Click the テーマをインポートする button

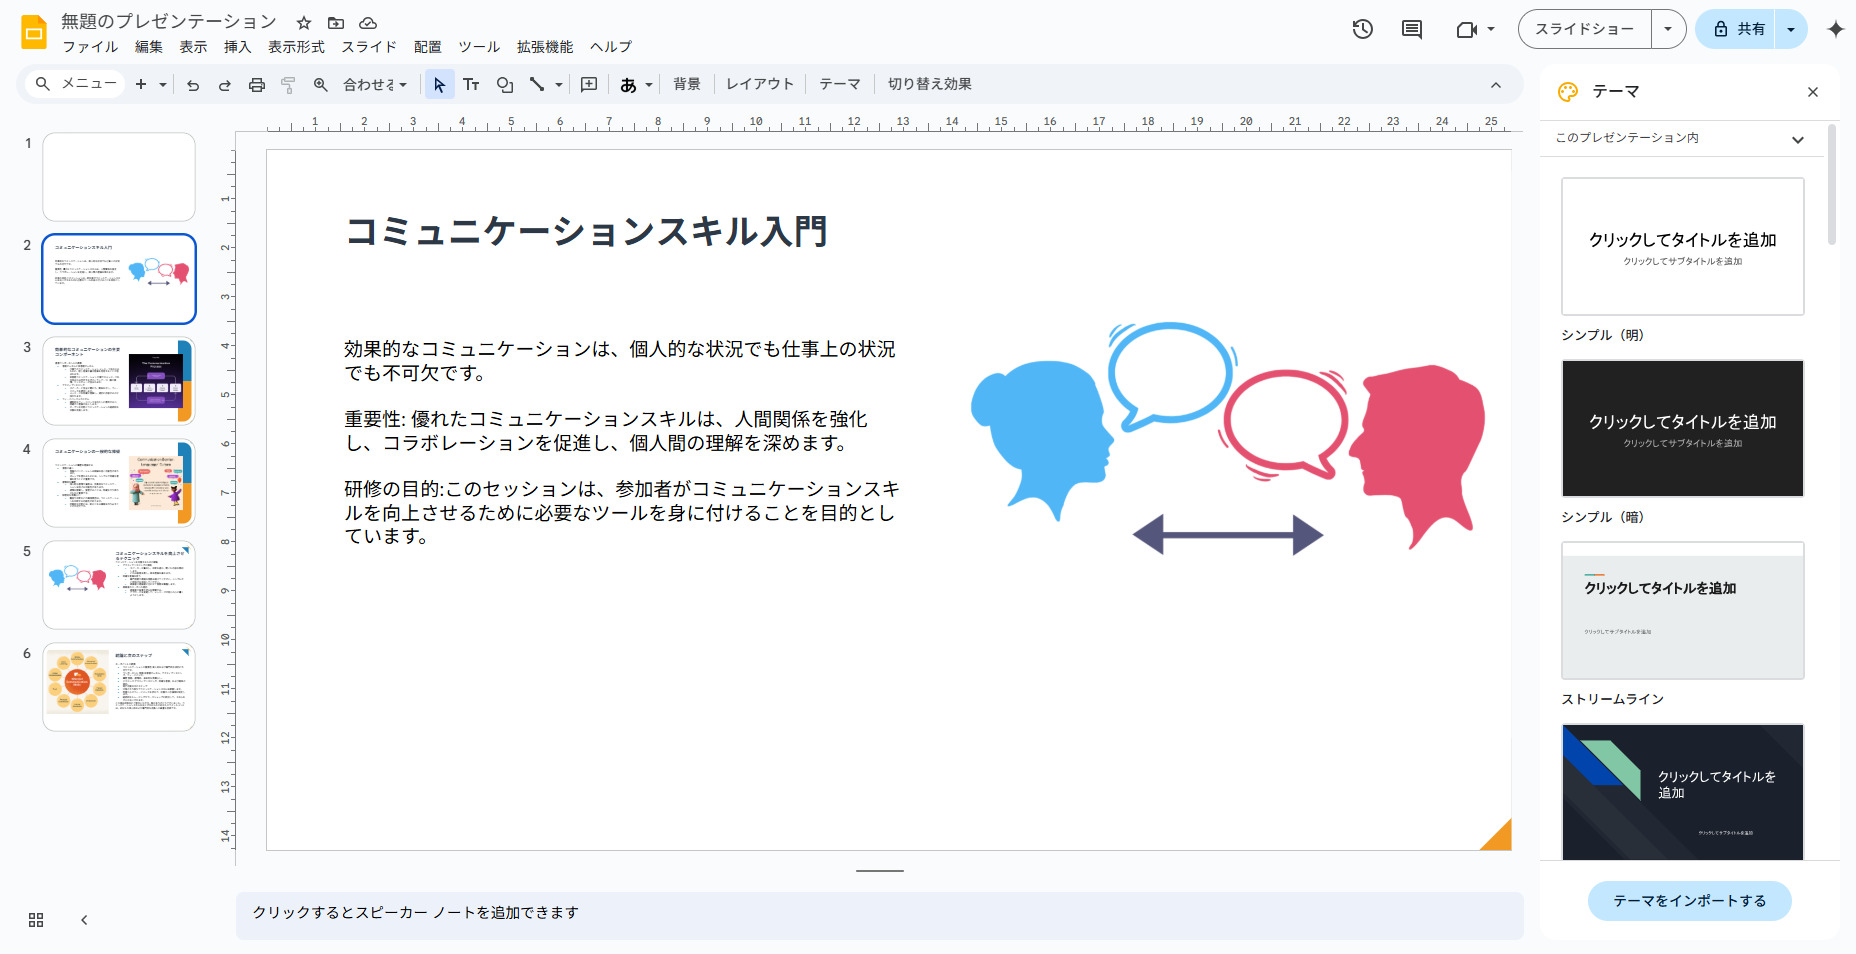point(1689,900)
